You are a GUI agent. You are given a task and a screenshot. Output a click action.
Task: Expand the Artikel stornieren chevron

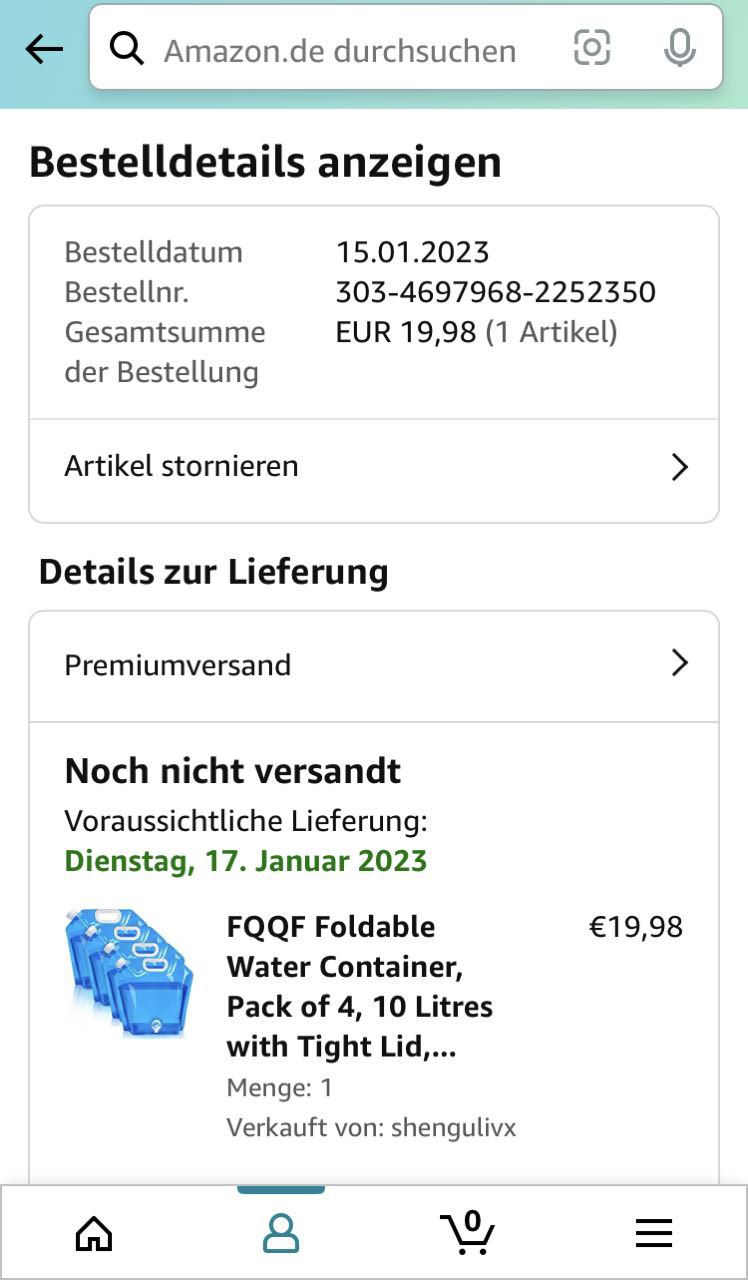tap(680, 467)
